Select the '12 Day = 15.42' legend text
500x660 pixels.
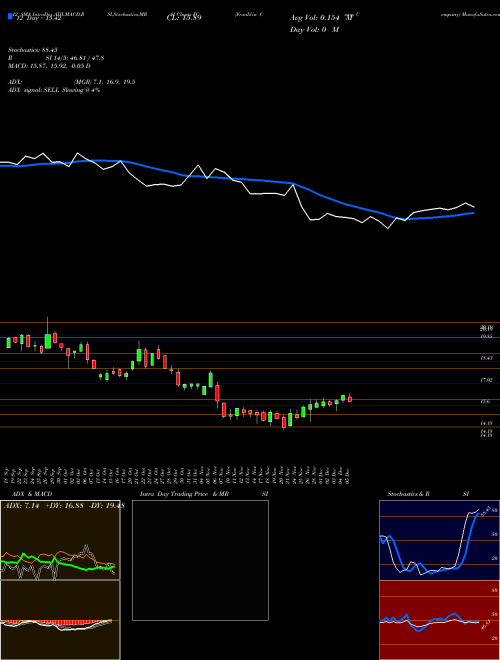(38, 19)
